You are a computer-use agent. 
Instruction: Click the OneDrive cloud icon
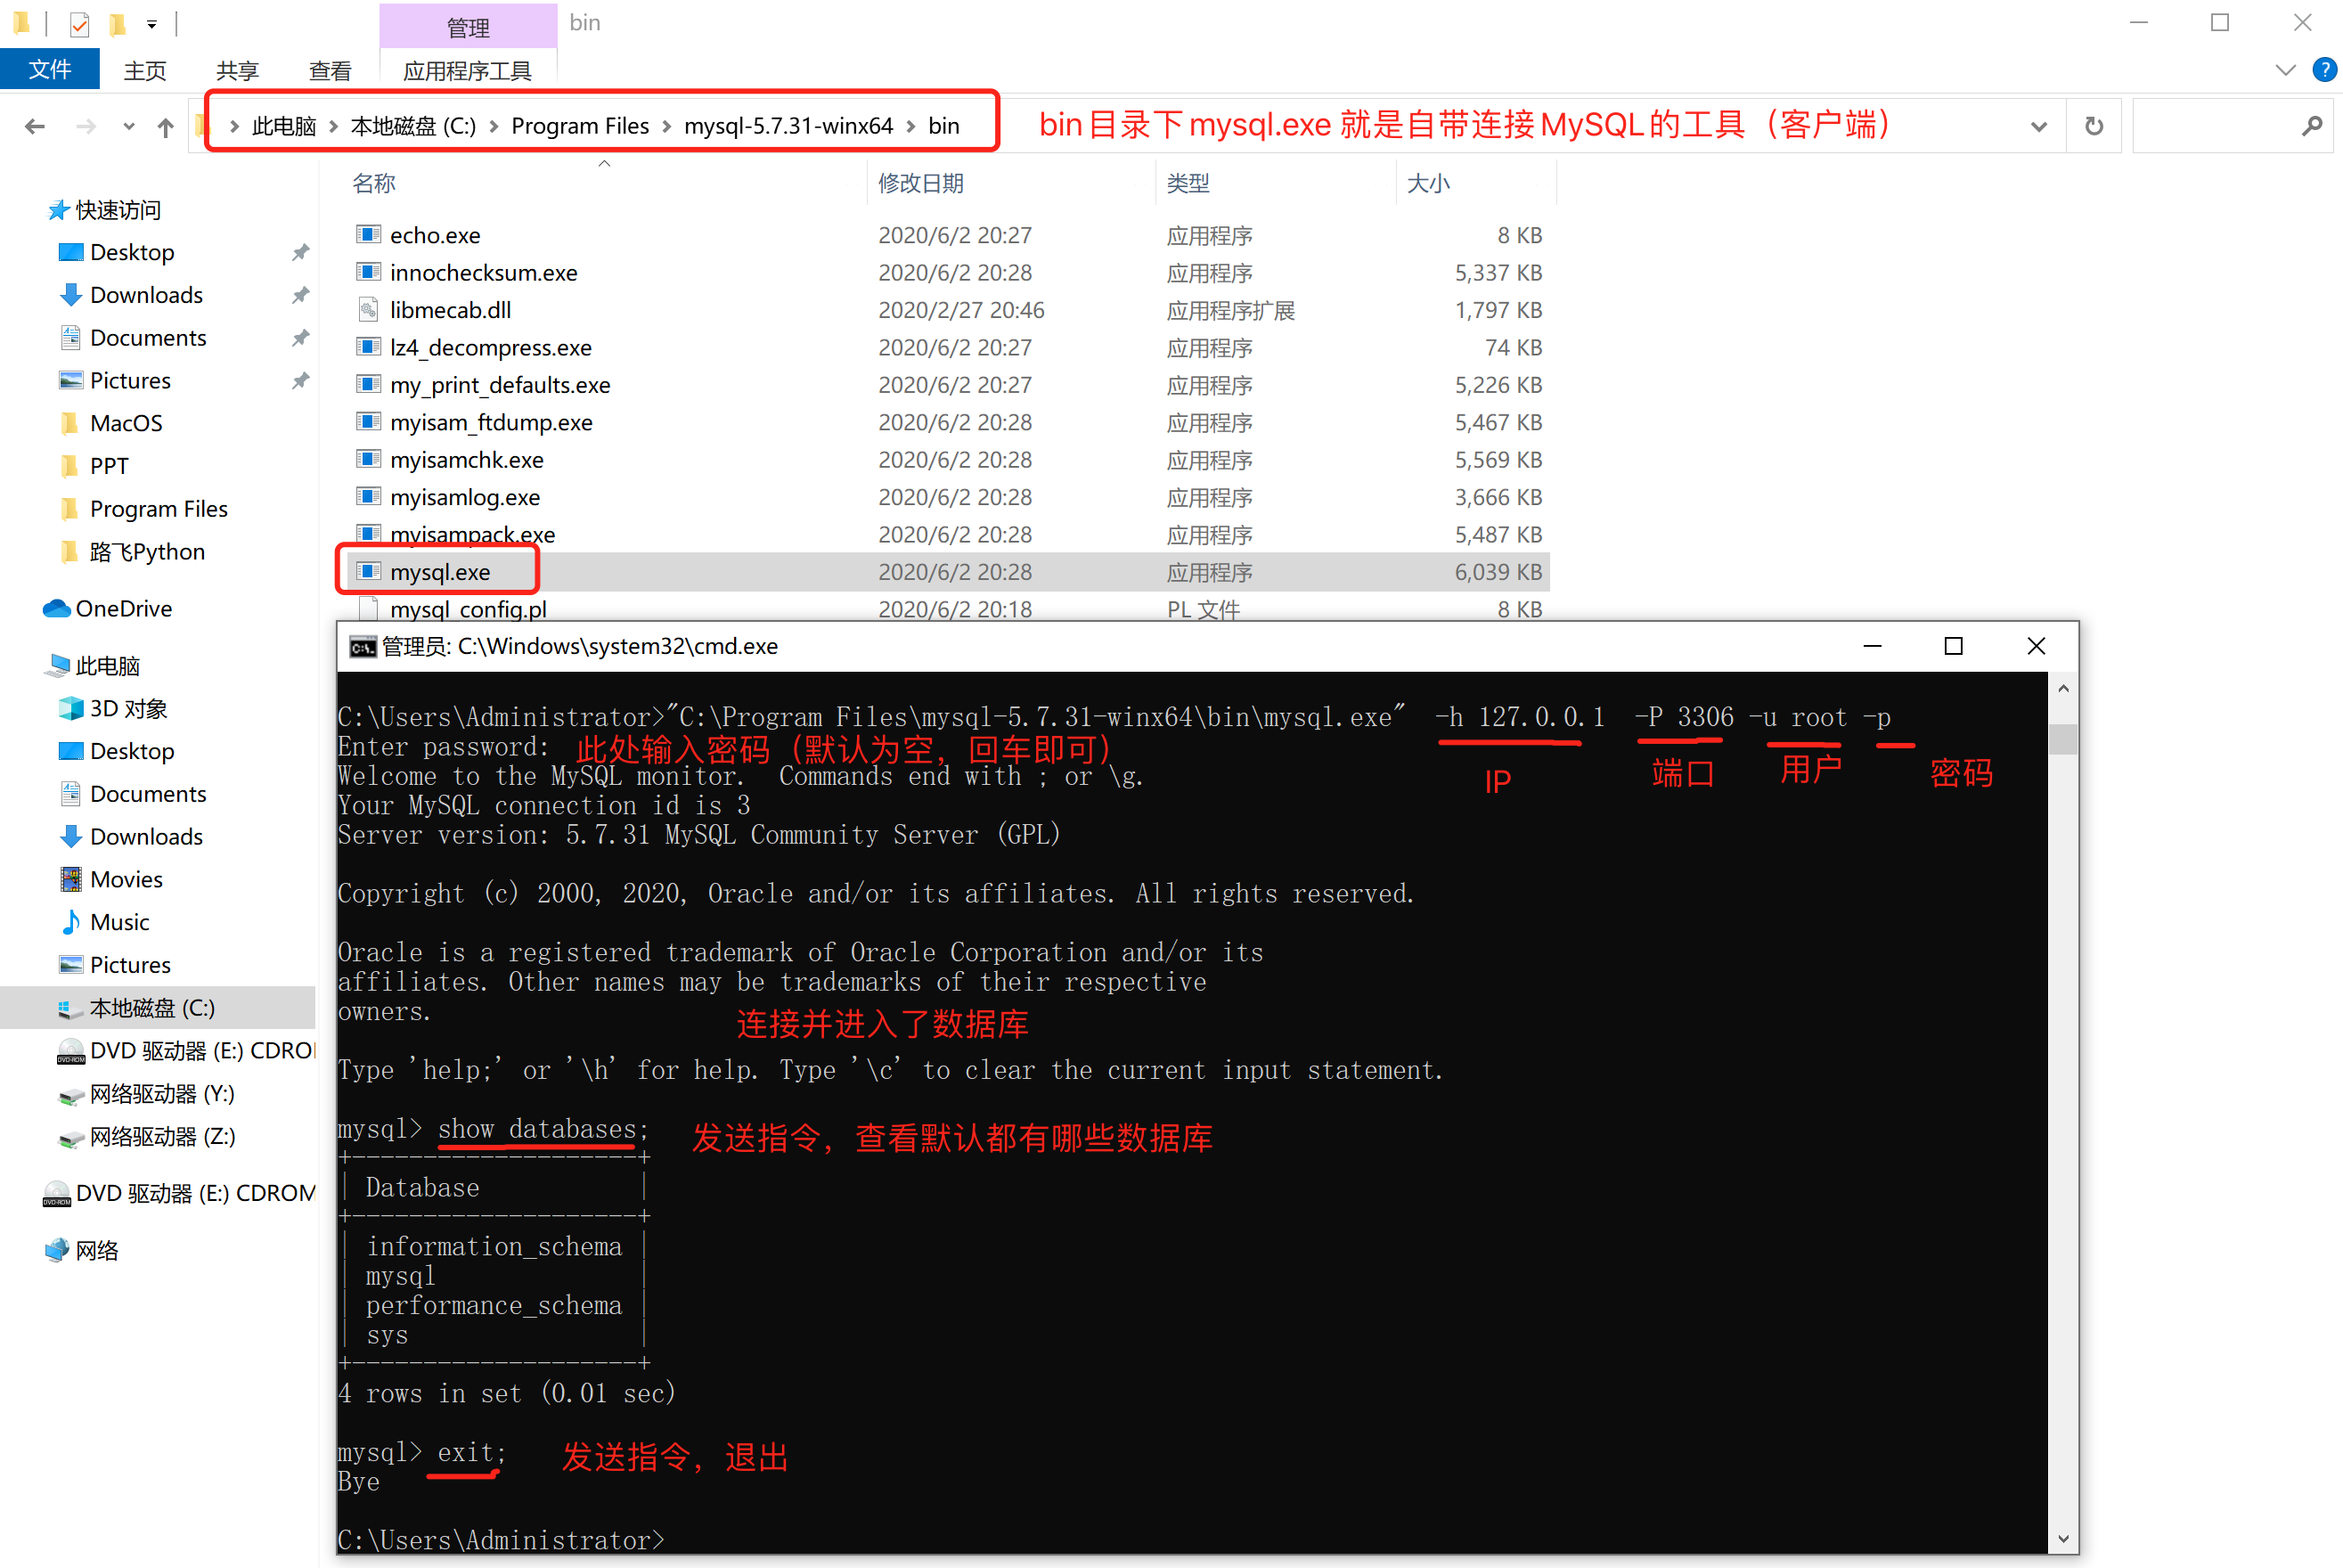57,608
